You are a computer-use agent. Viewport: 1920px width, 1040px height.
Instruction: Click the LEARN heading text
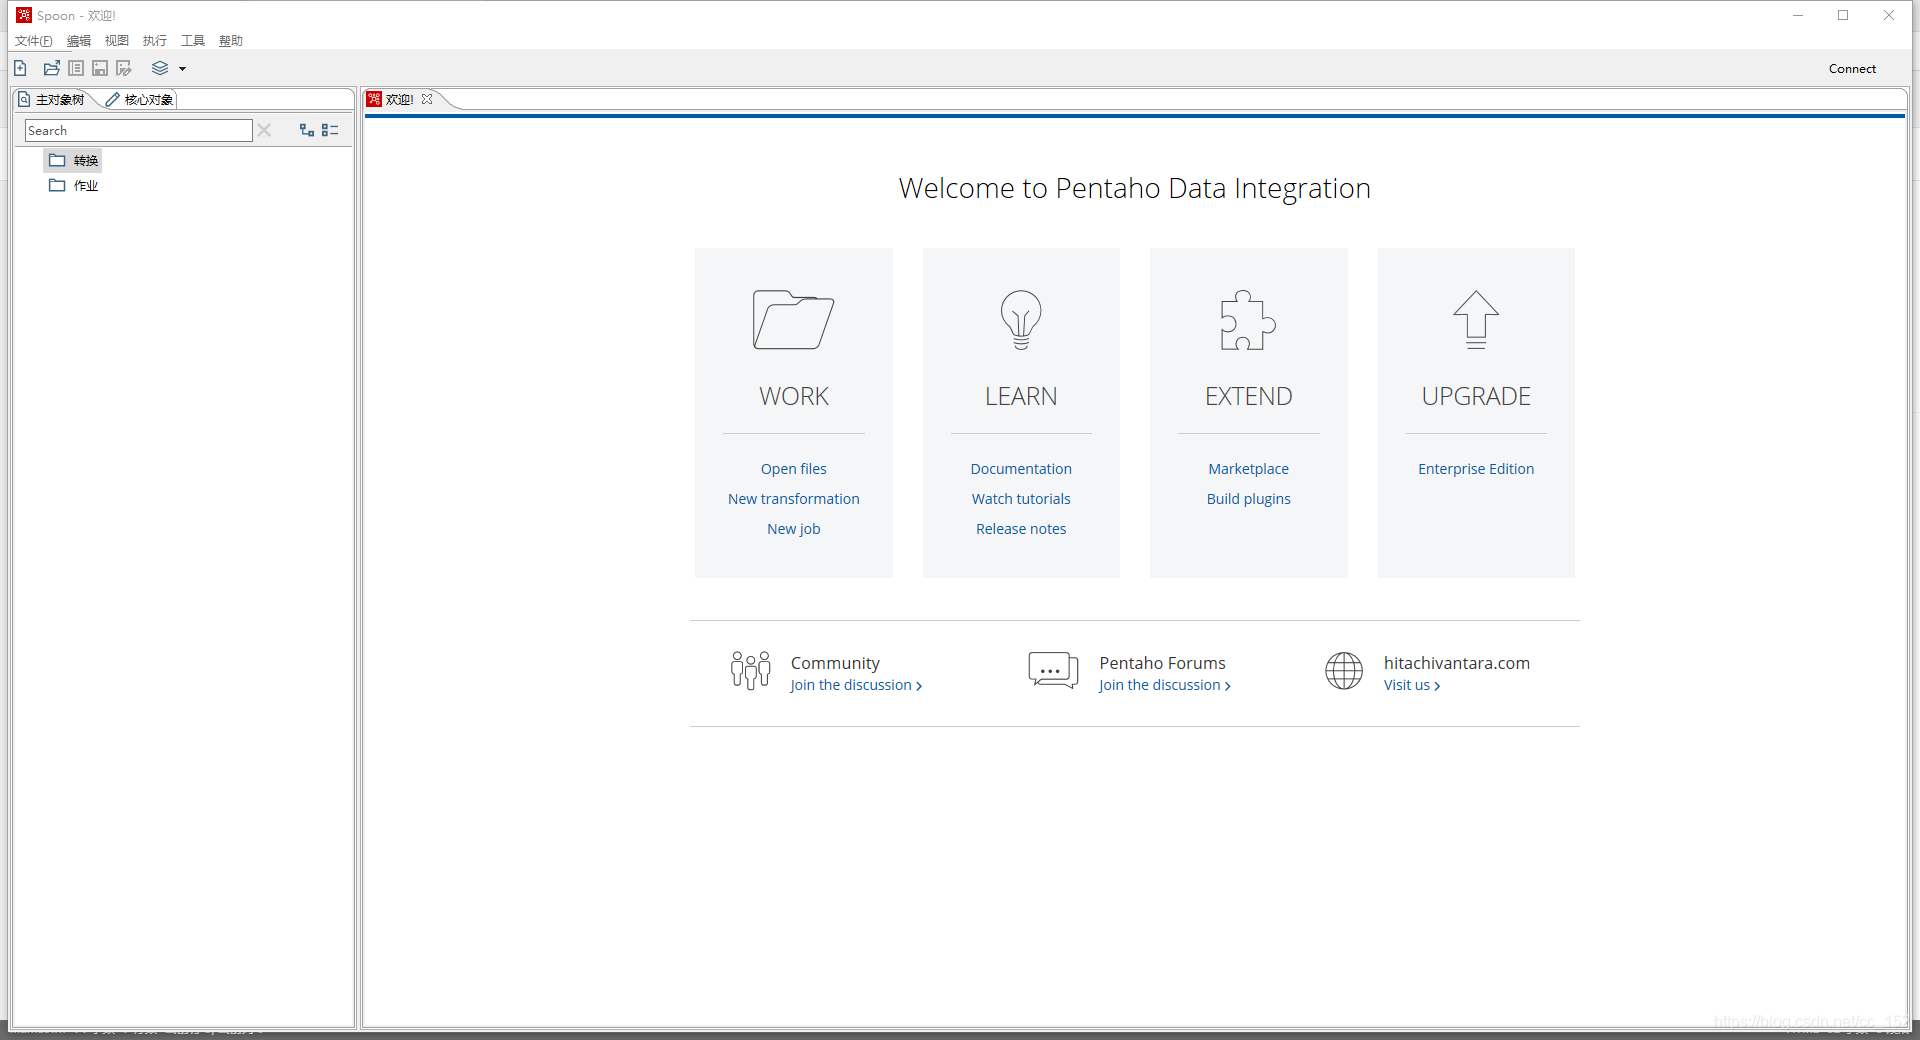pyautogui.click(x=1021, y=396)
